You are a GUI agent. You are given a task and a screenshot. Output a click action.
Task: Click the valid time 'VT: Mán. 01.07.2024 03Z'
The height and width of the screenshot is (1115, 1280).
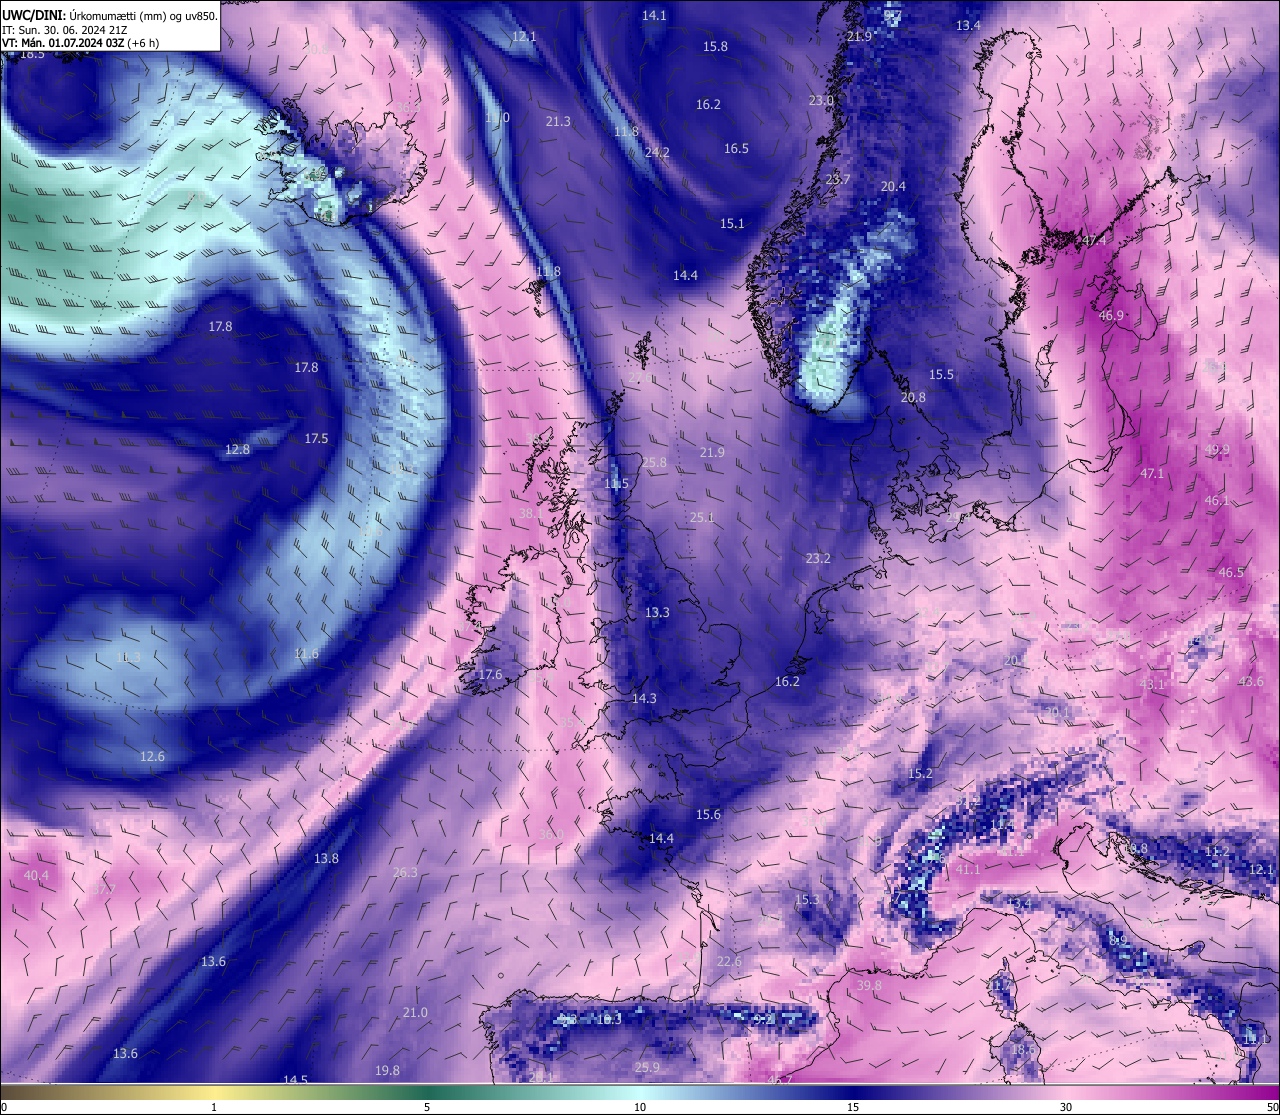coord(63,43)
